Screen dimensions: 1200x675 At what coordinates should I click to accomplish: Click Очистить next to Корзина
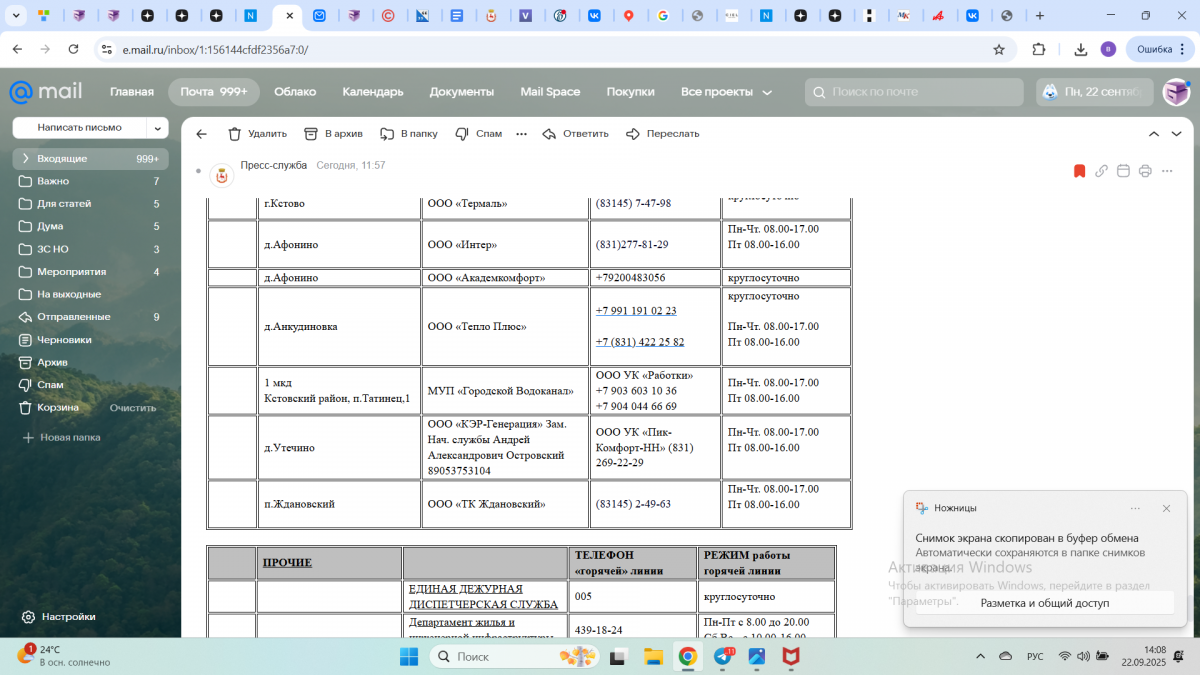133,408
